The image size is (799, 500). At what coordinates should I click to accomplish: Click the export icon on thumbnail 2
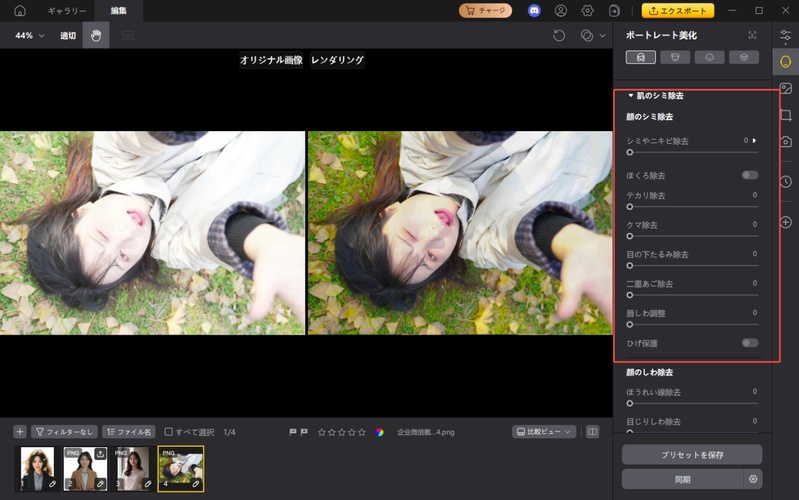coord(100,453)
